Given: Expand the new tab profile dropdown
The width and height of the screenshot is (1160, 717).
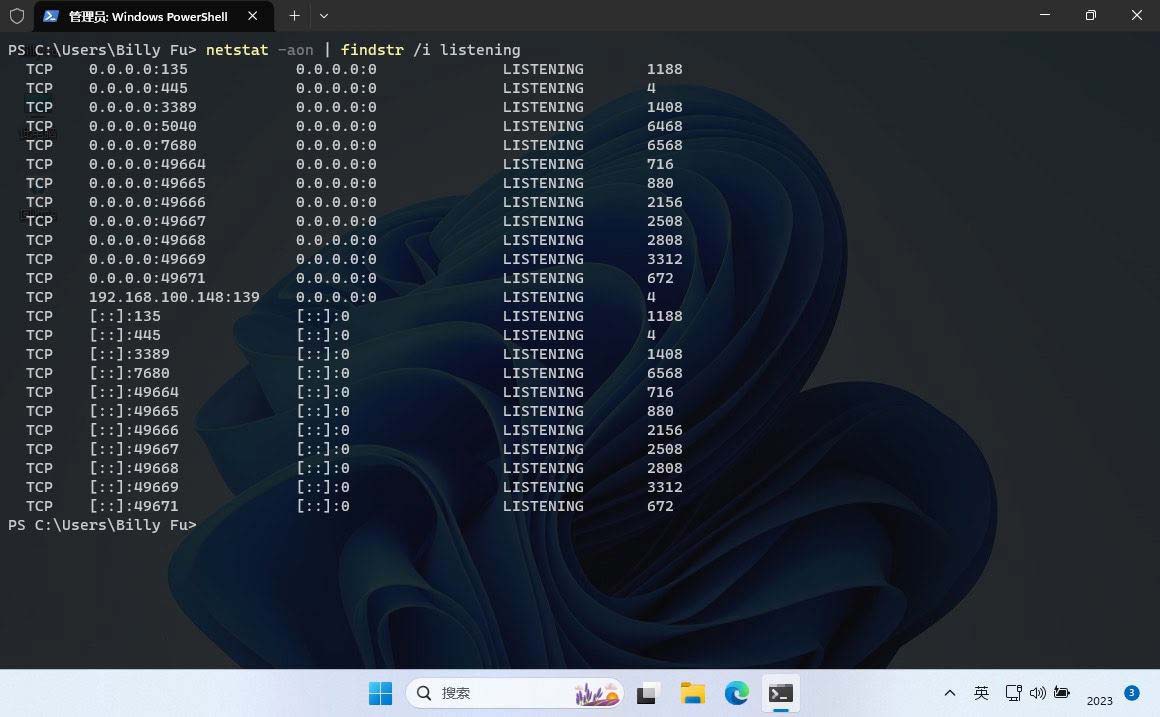Looking at the screenshot, I should pyautogui.click(x=323, y=16).
